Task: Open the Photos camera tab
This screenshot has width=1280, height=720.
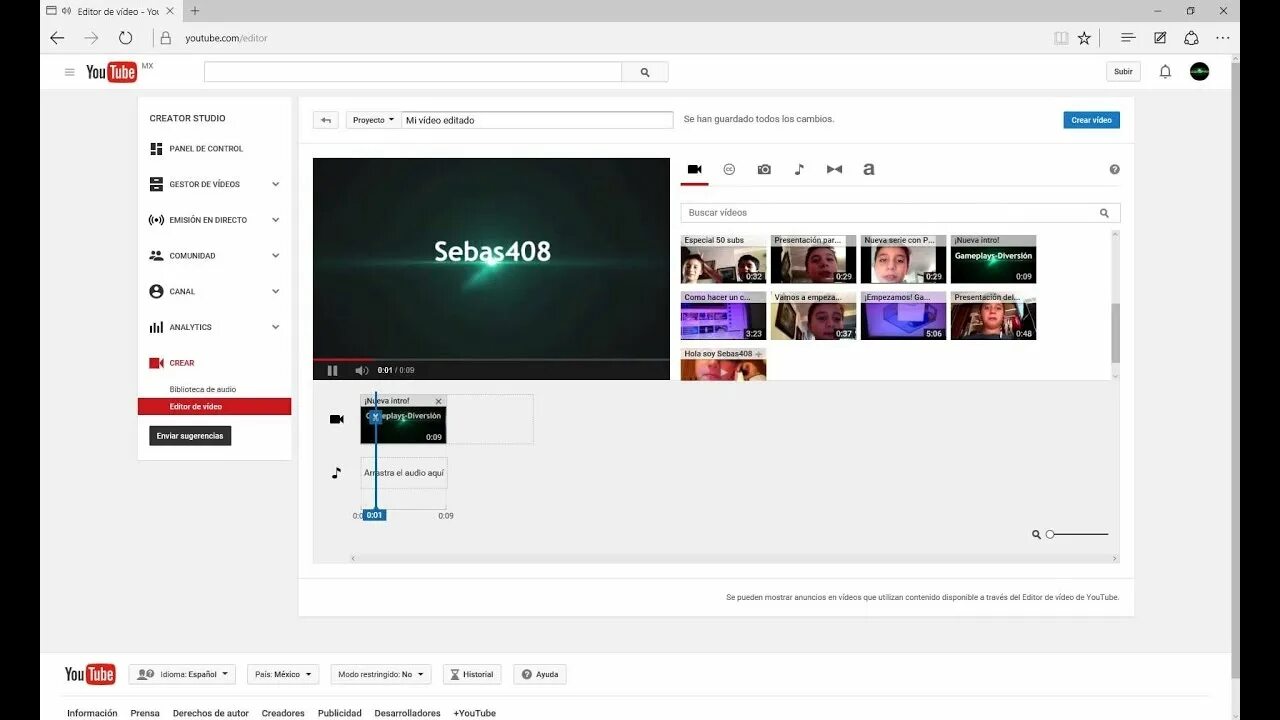Action: click(x=764, y=169)
